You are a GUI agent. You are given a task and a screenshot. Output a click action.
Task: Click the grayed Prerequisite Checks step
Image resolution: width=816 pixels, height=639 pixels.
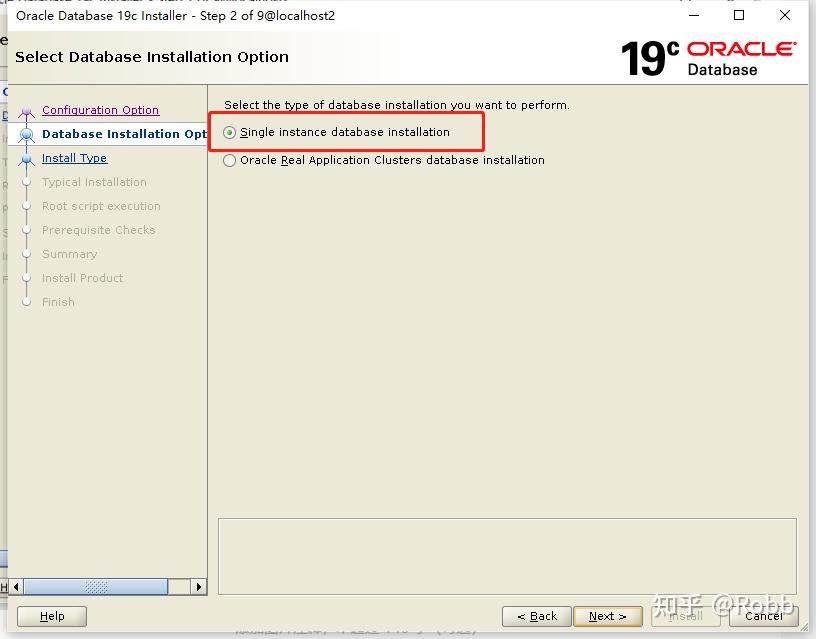click(x=98, y=230)
